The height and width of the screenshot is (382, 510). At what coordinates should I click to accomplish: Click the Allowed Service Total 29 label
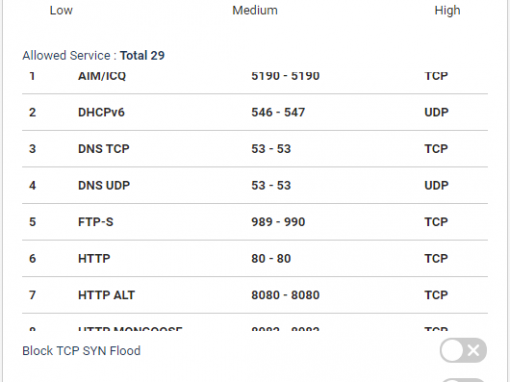point(93,55)
